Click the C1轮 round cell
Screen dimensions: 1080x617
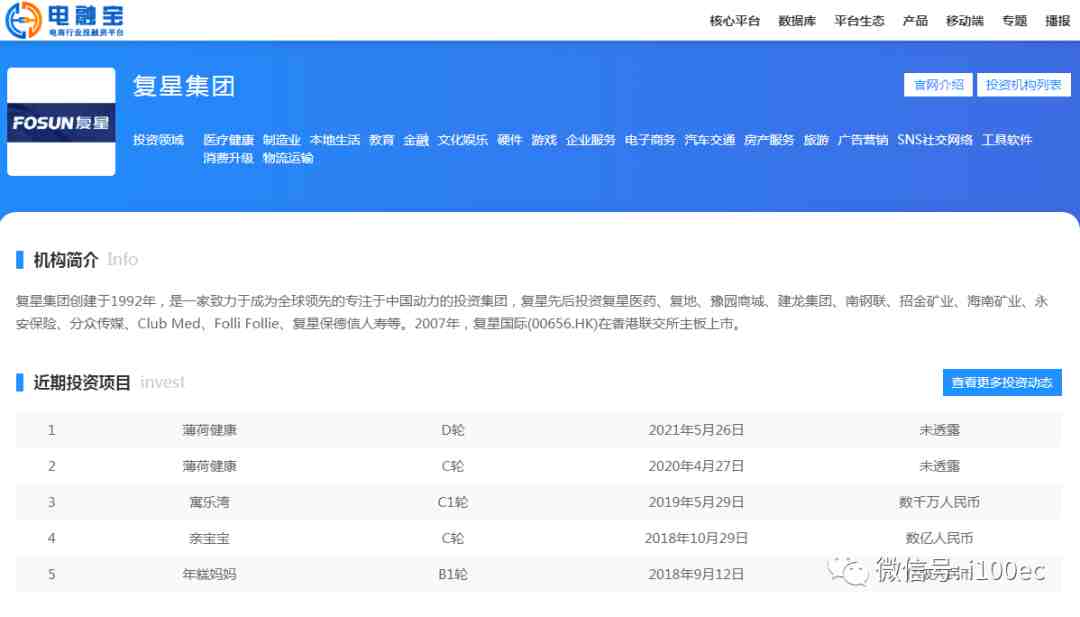(x=453, y=502)
